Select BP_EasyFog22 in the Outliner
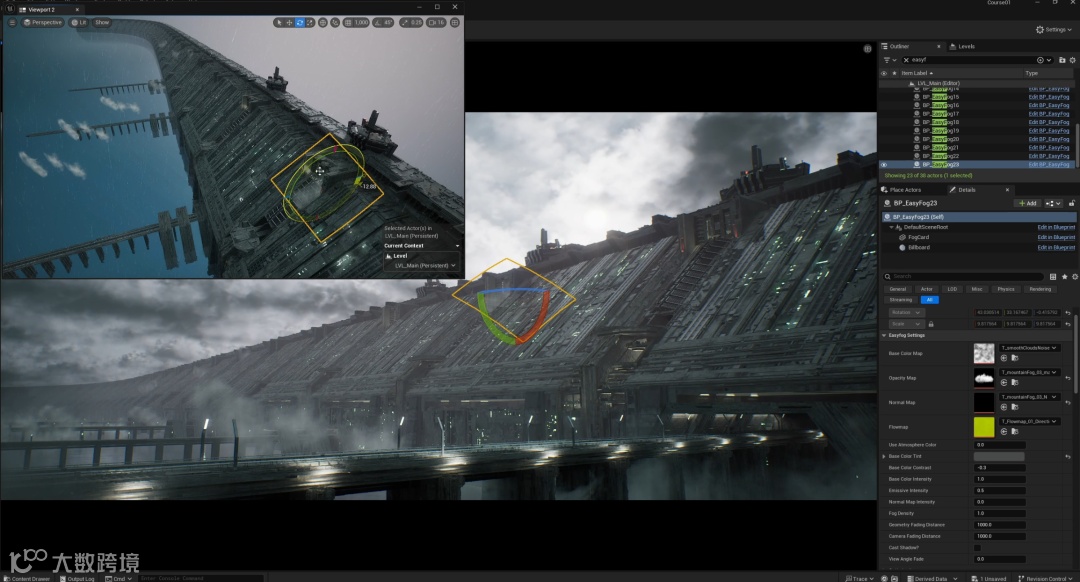 [941, 156]
